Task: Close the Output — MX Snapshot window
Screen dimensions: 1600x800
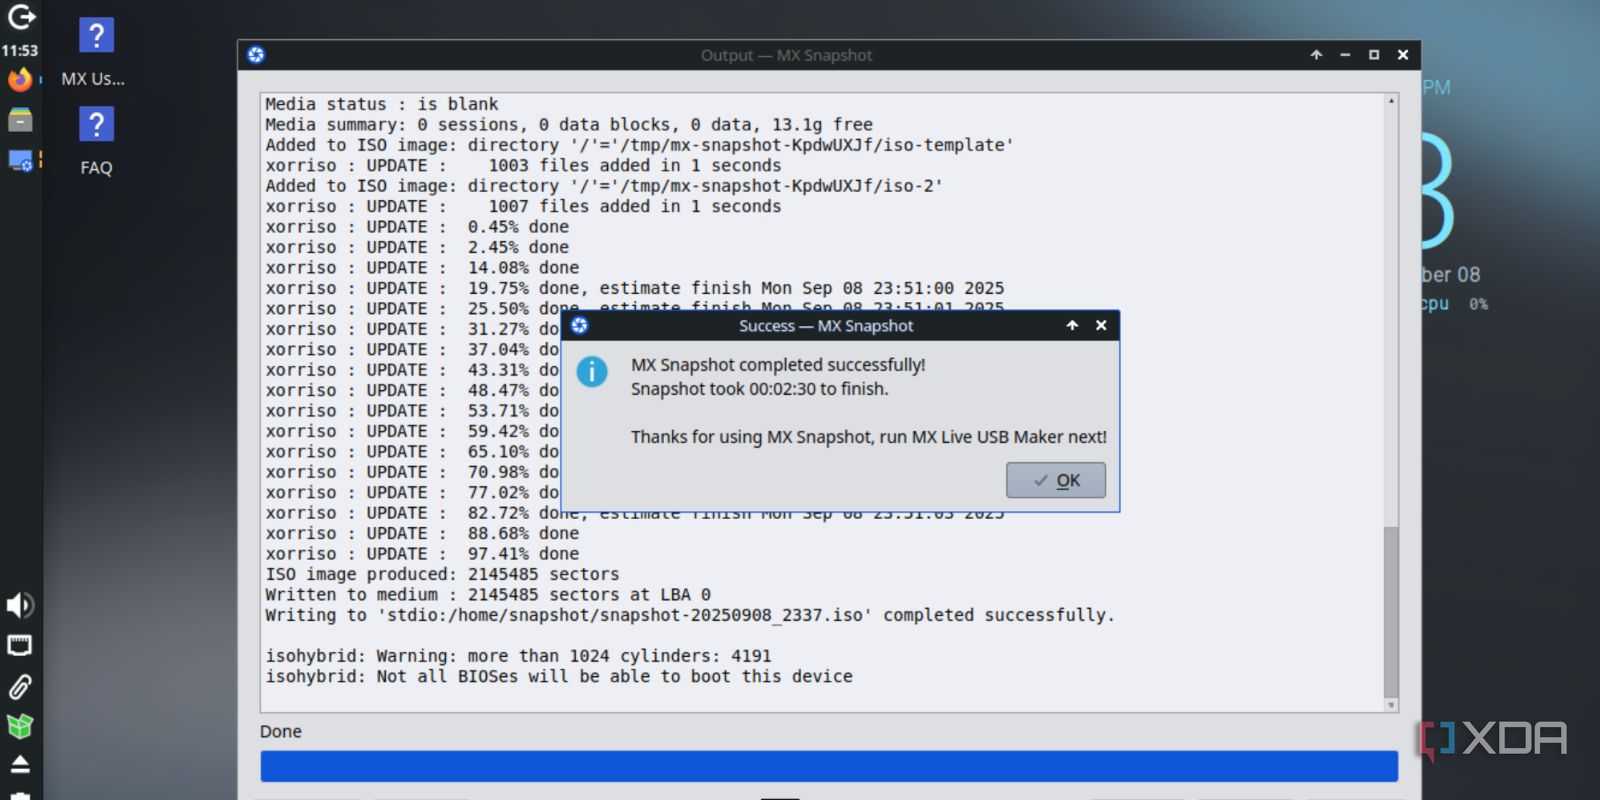Action: pyautogui.click(x=1403, y=55)
